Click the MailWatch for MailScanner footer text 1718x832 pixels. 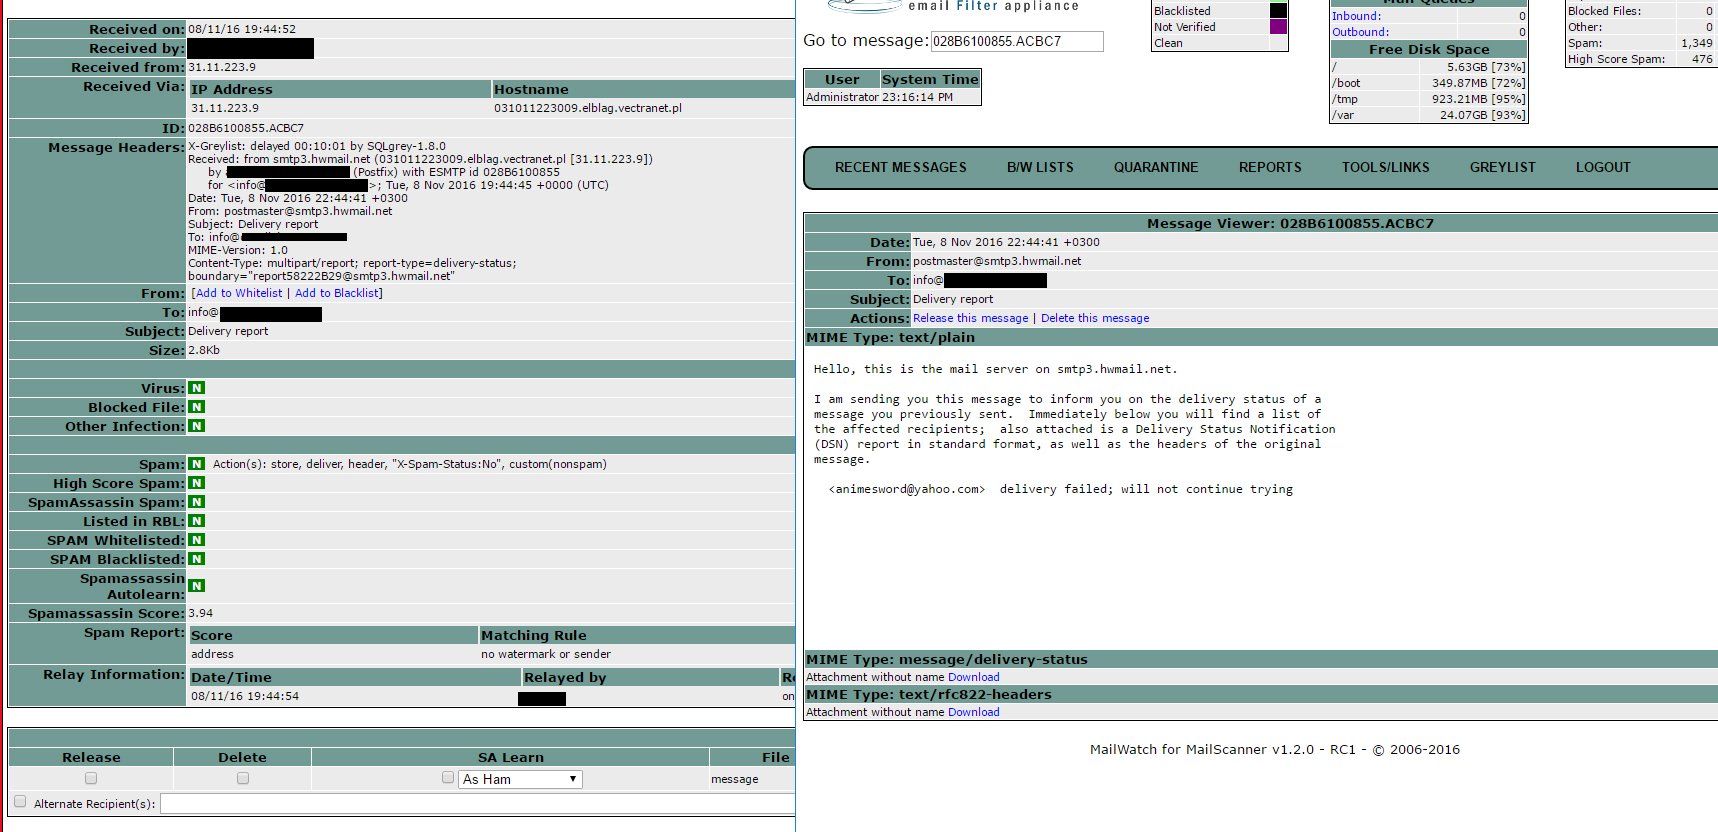pyautogui.click(x=1274, y=749)
